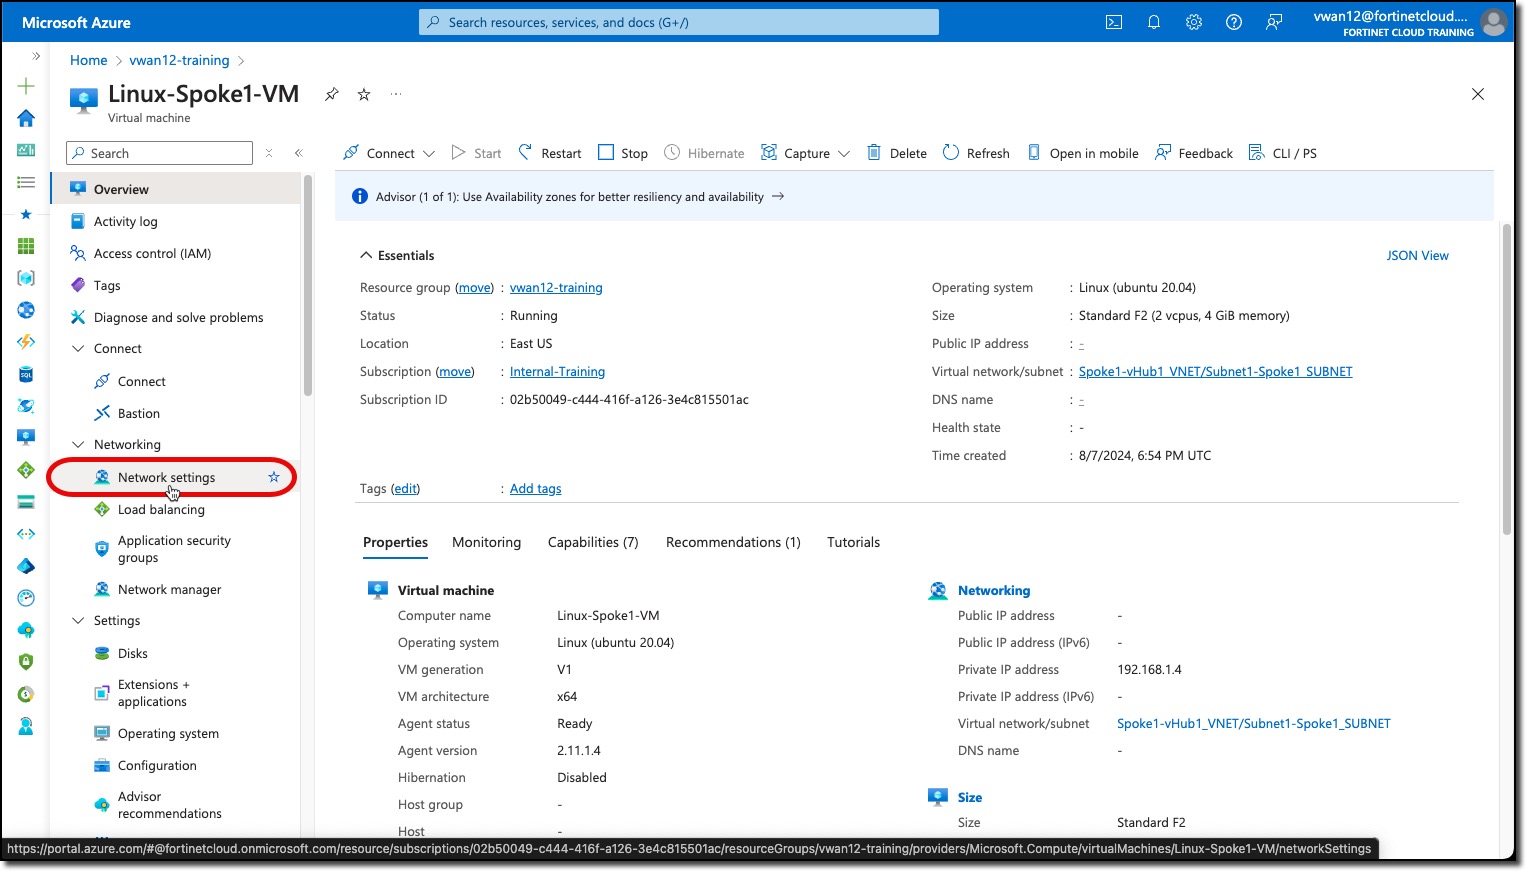
Task: Click Refresh in the VM toolbar
Action: pyautogui.click(x=977, y=153)
